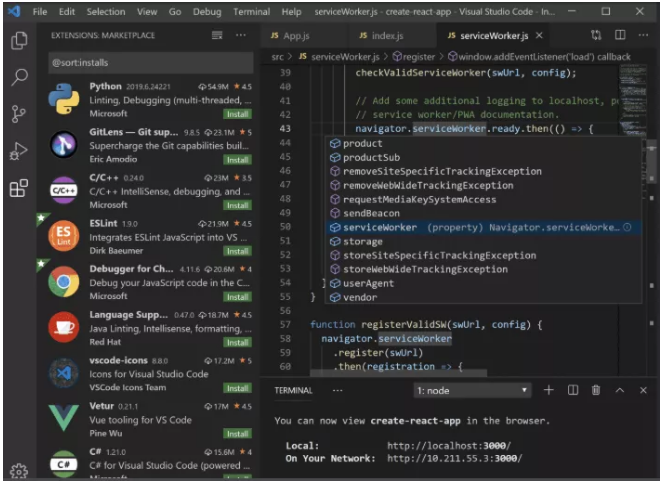Viewport: 666px width, 485px height.
Task: Open the Selection menu
Action: coord(106,11)
